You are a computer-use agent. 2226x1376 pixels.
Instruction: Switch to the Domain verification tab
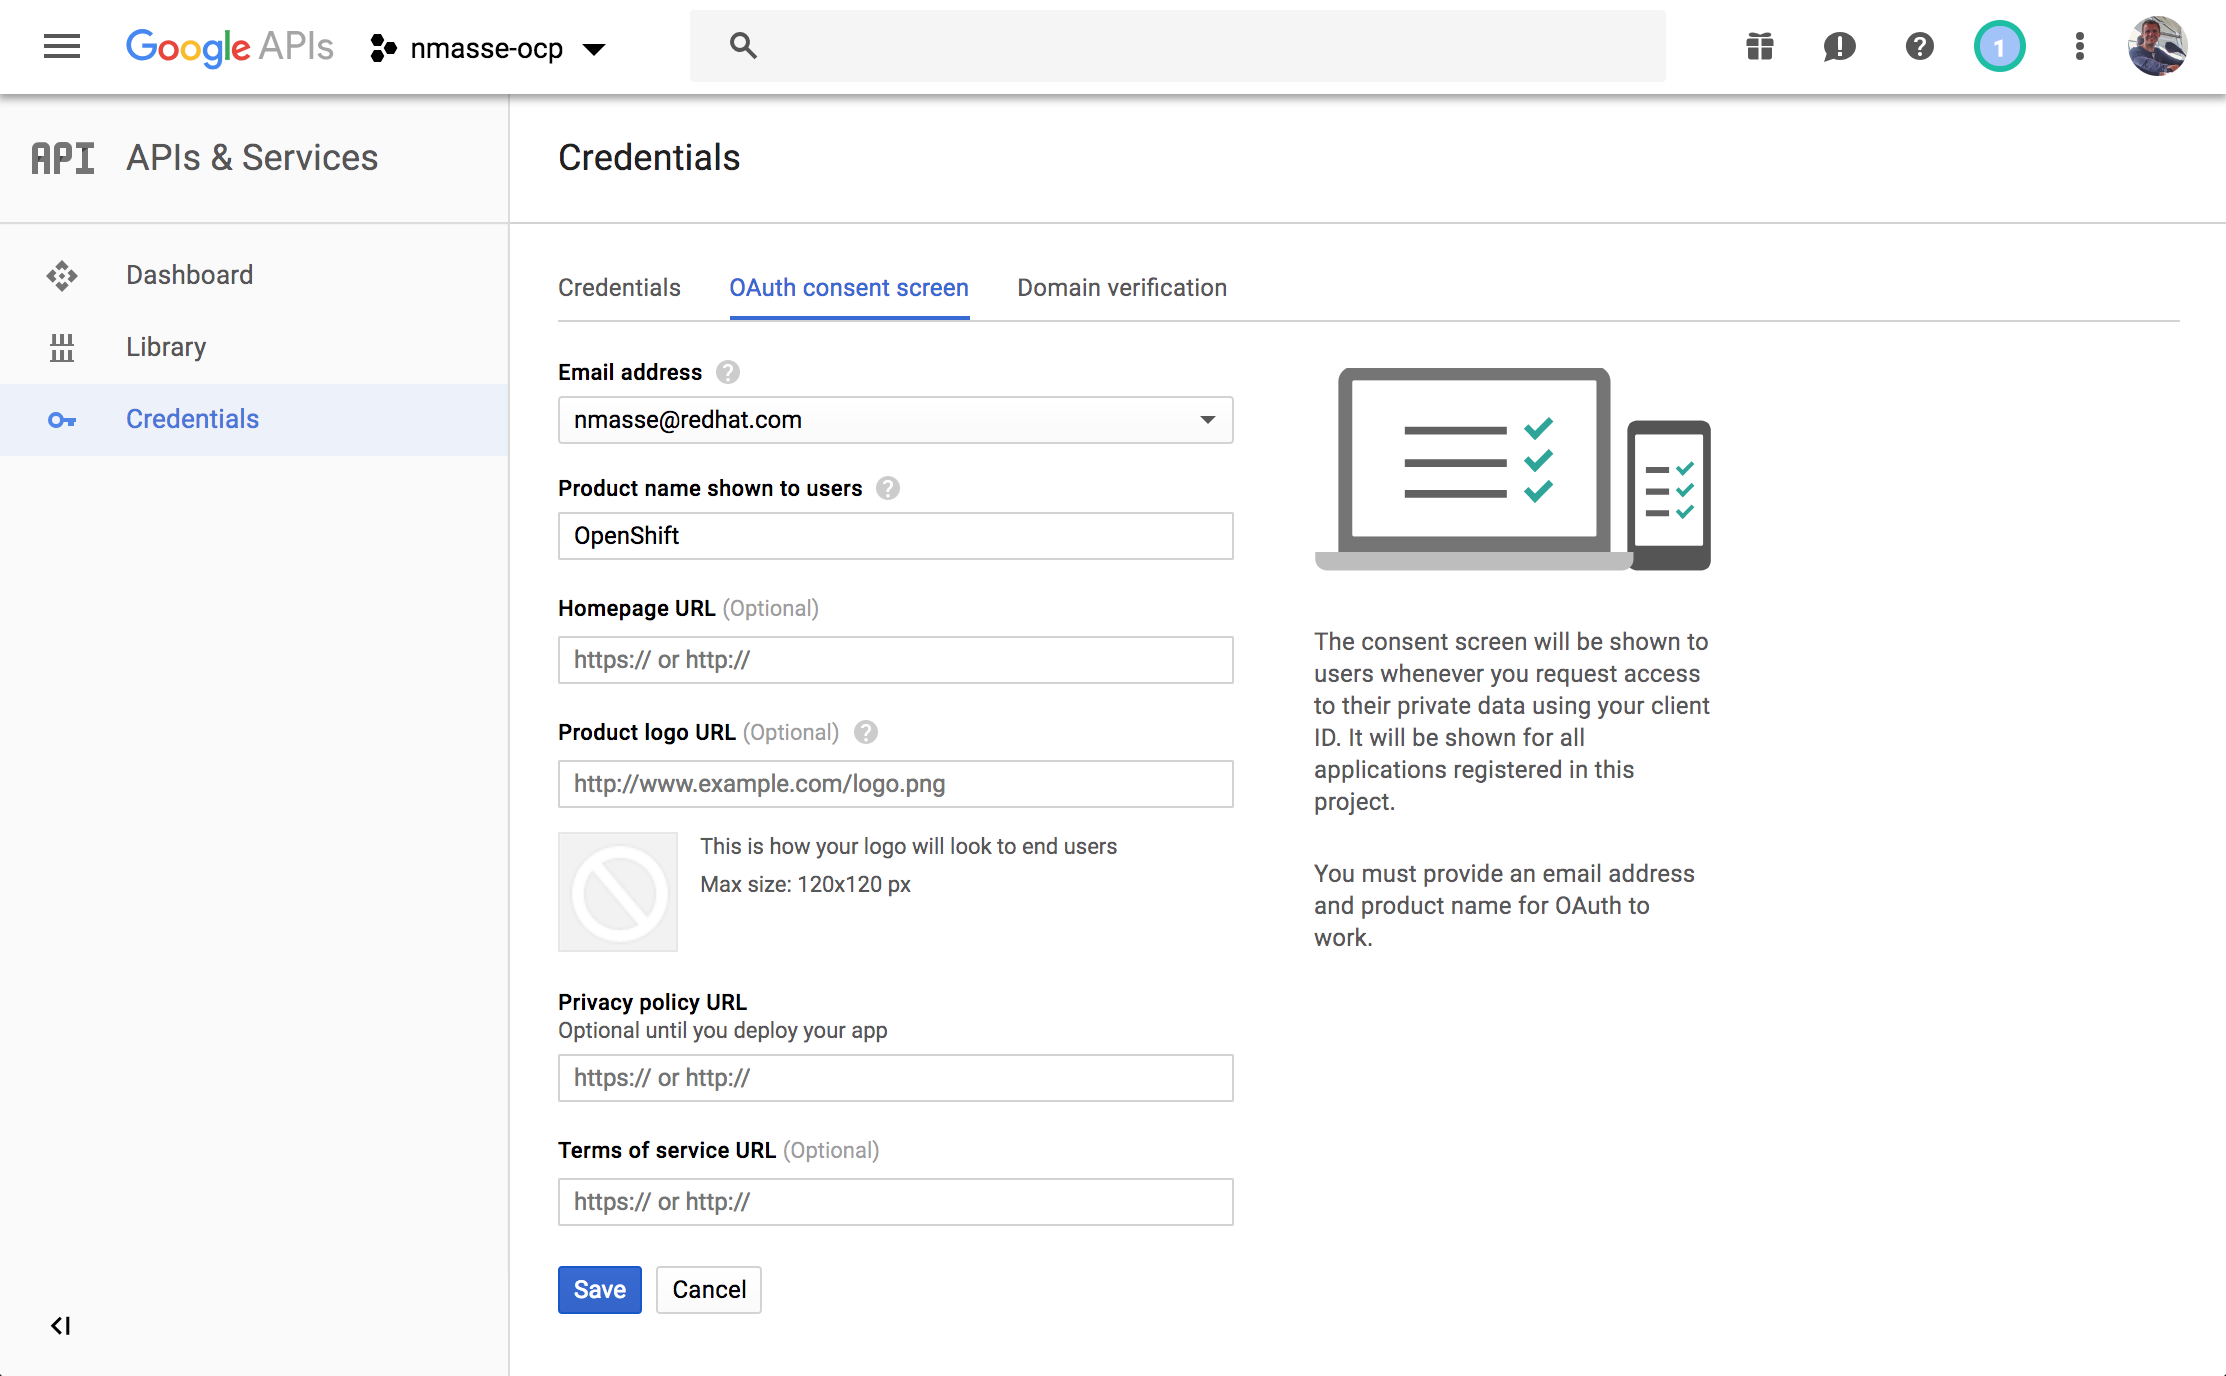pyautogui.click(x=1122, y=288)
